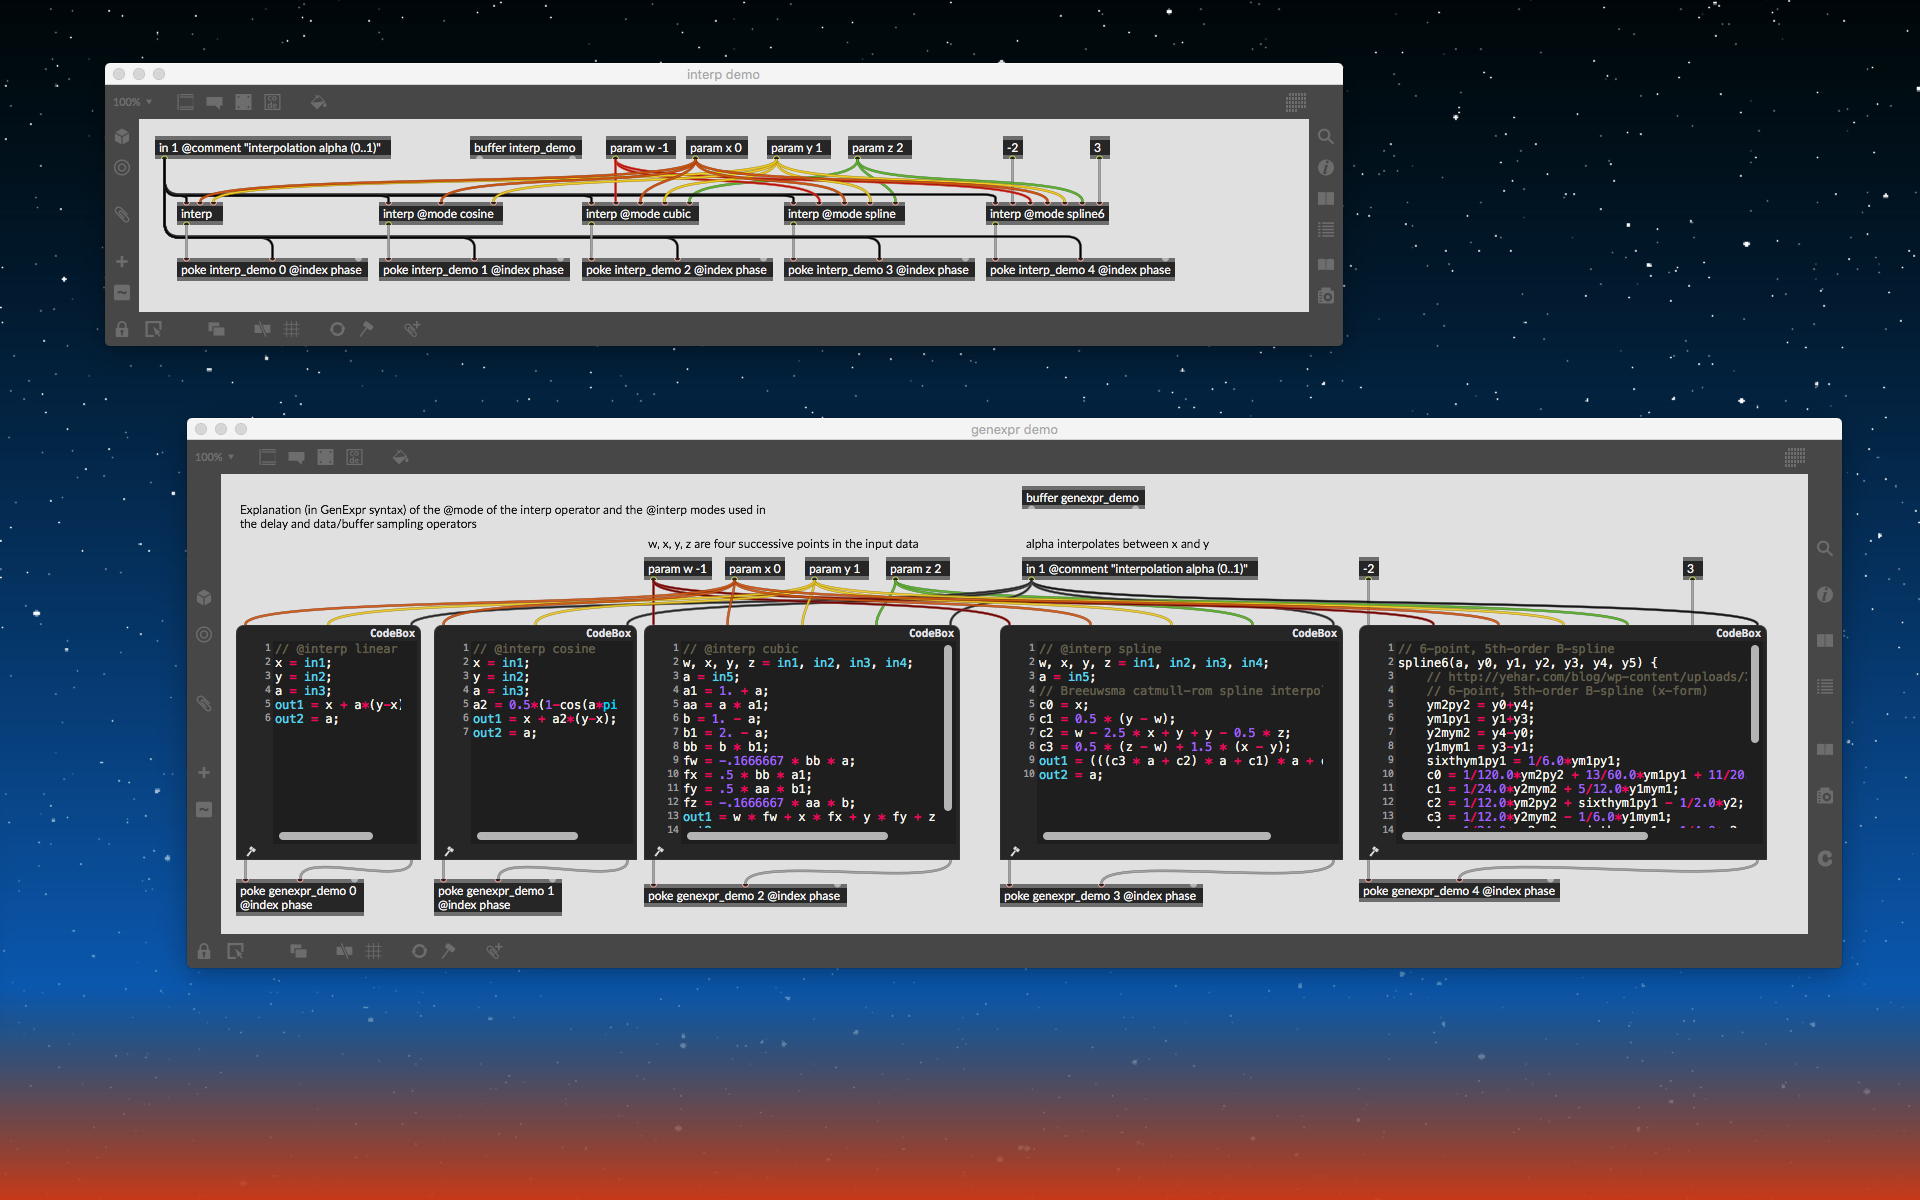Open the code view icon in genexpr toolbar
Screen dimensions: 1920x1200
click(x=354, y=457)
